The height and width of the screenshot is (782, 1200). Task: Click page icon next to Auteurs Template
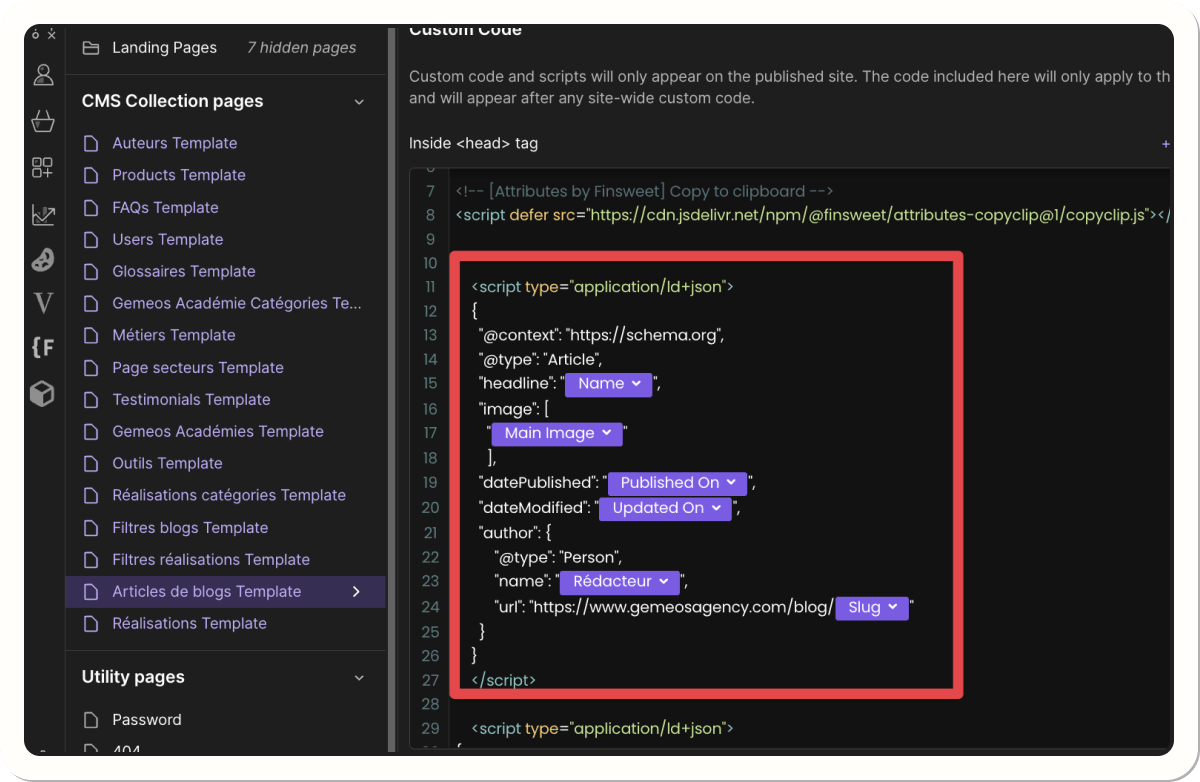coord(91,143)
